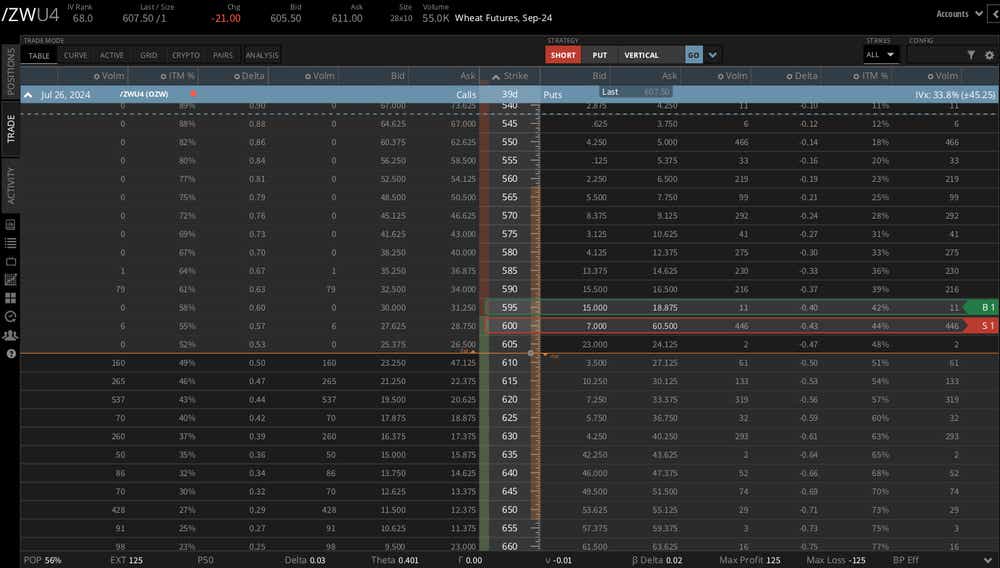Click the /ZWU4 symbol field
Viewport: 1000px width, 568px height.
(30, 14)
